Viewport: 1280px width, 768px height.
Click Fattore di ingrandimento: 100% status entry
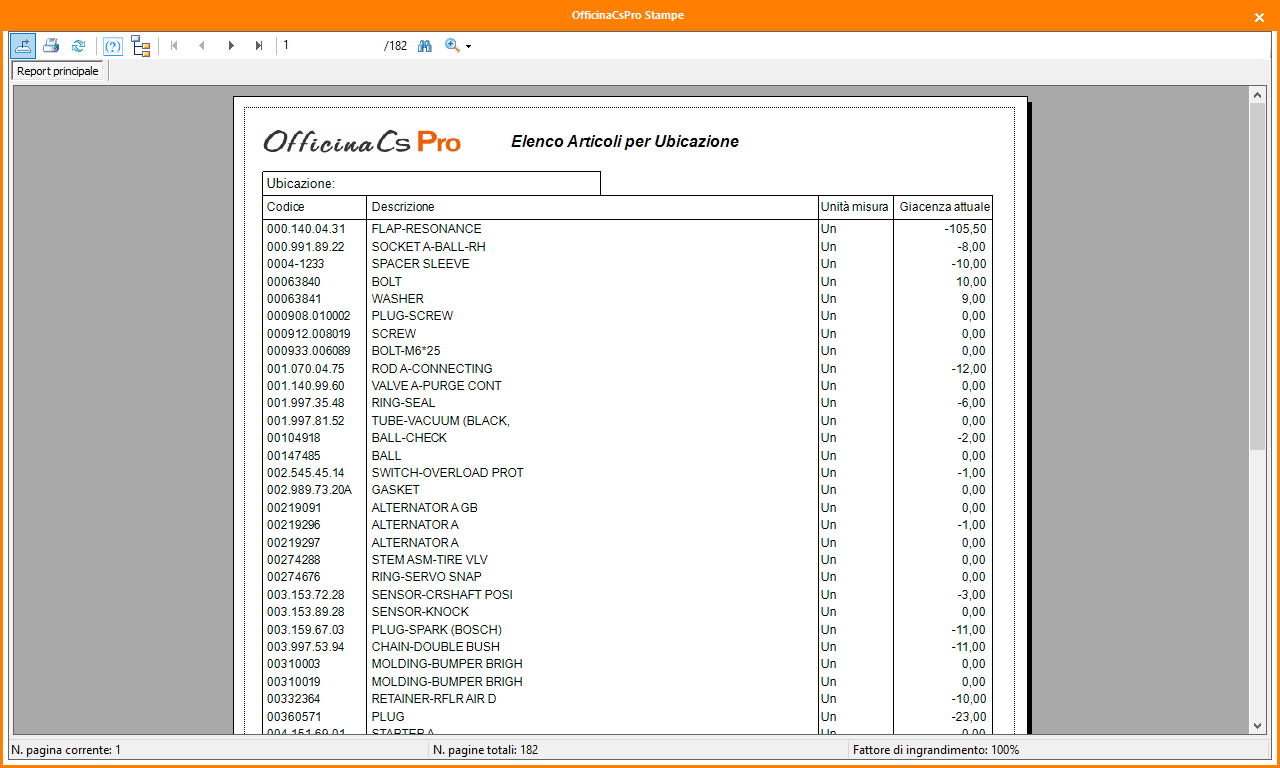936,750
